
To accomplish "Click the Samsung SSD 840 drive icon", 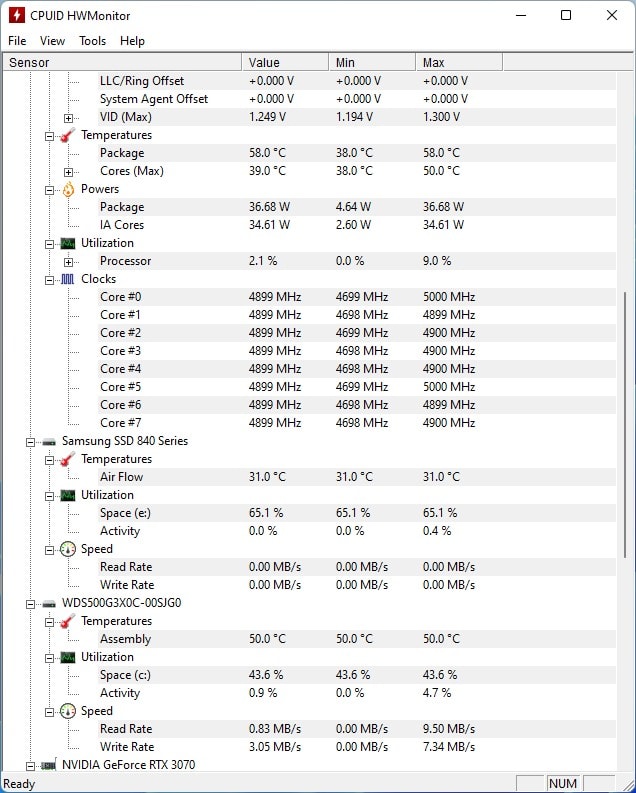I will [x=49, y=442].
